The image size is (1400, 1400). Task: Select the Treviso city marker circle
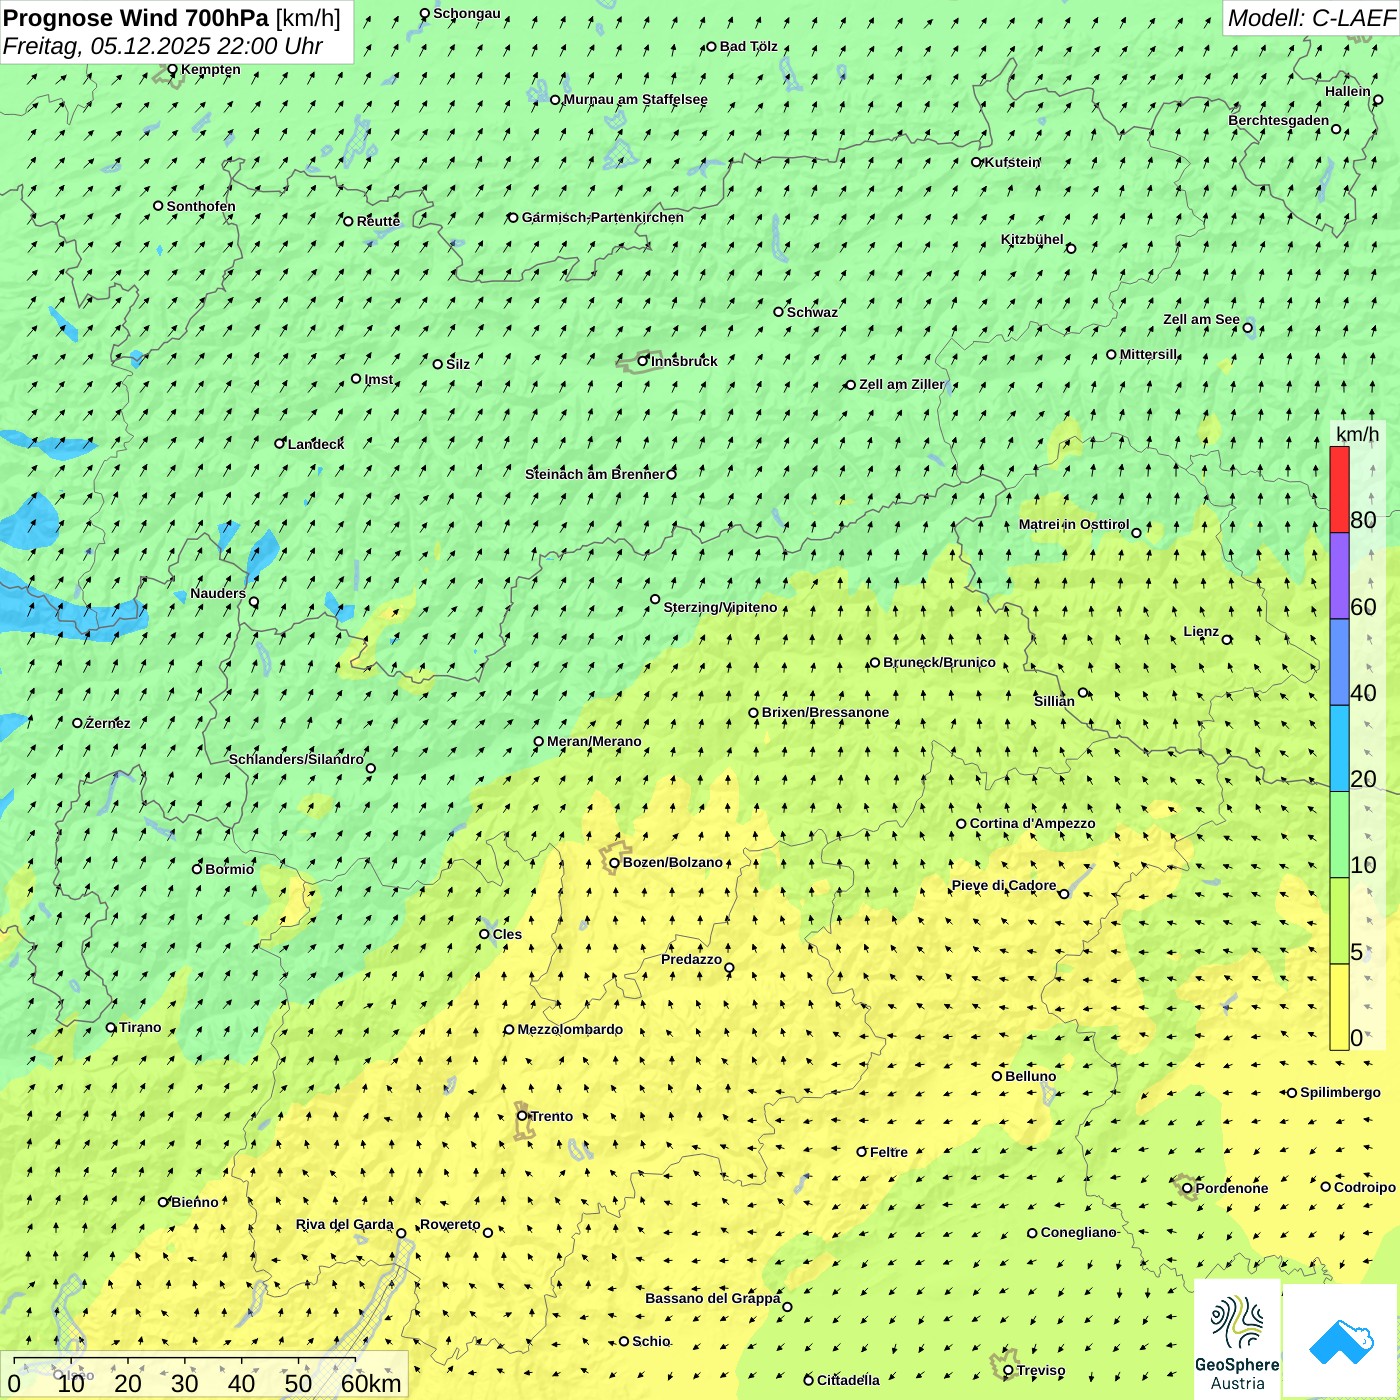(x=1008, y=1371)
